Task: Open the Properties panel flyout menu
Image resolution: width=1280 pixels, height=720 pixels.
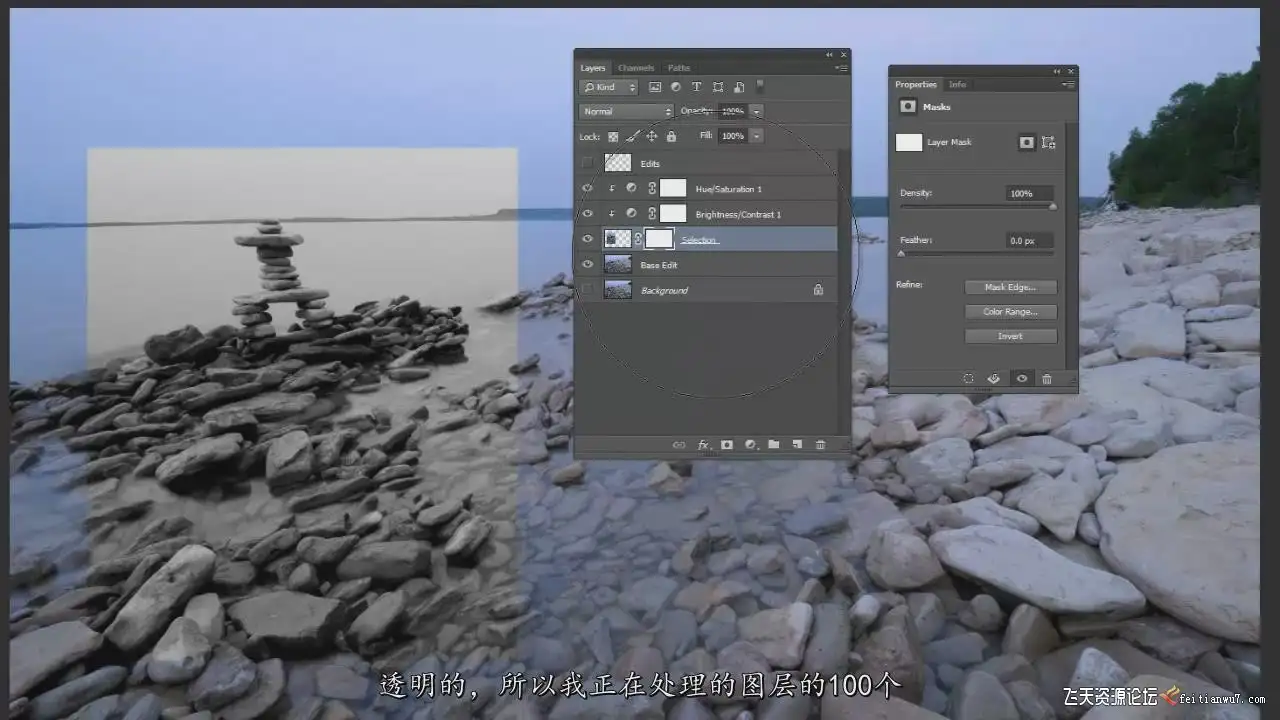Action: coord(1070,85)
